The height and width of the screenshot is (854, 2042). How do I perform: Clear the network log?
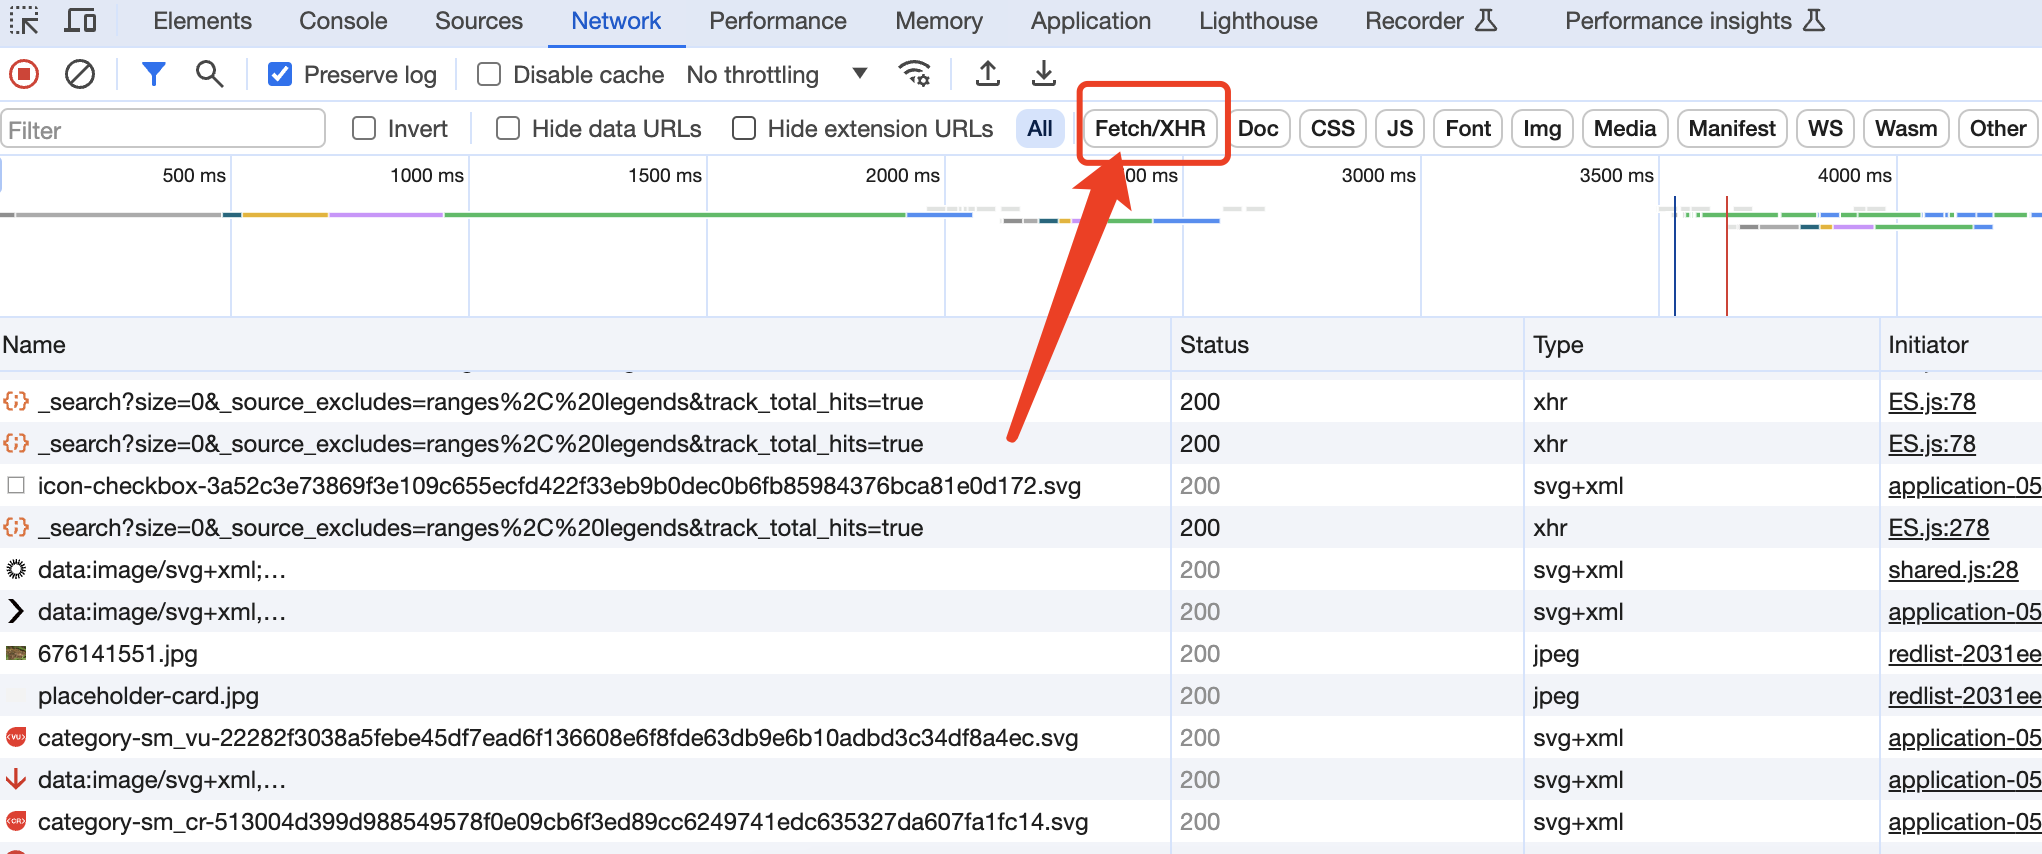tap(80, 74)
